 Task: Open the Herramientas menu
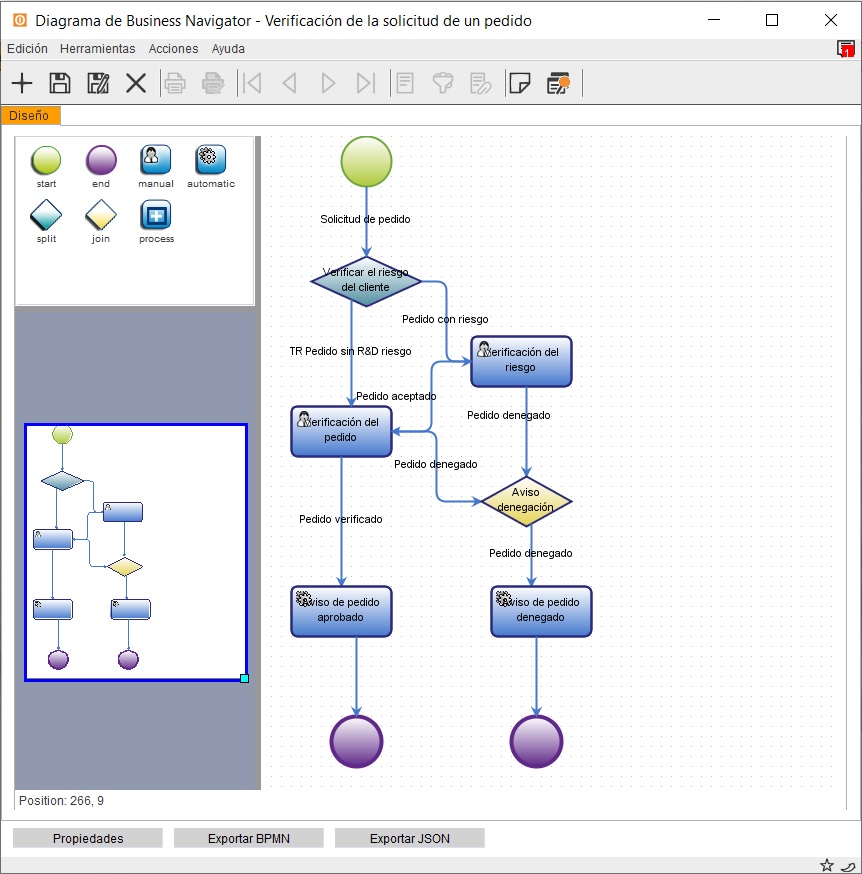(97, 49)
